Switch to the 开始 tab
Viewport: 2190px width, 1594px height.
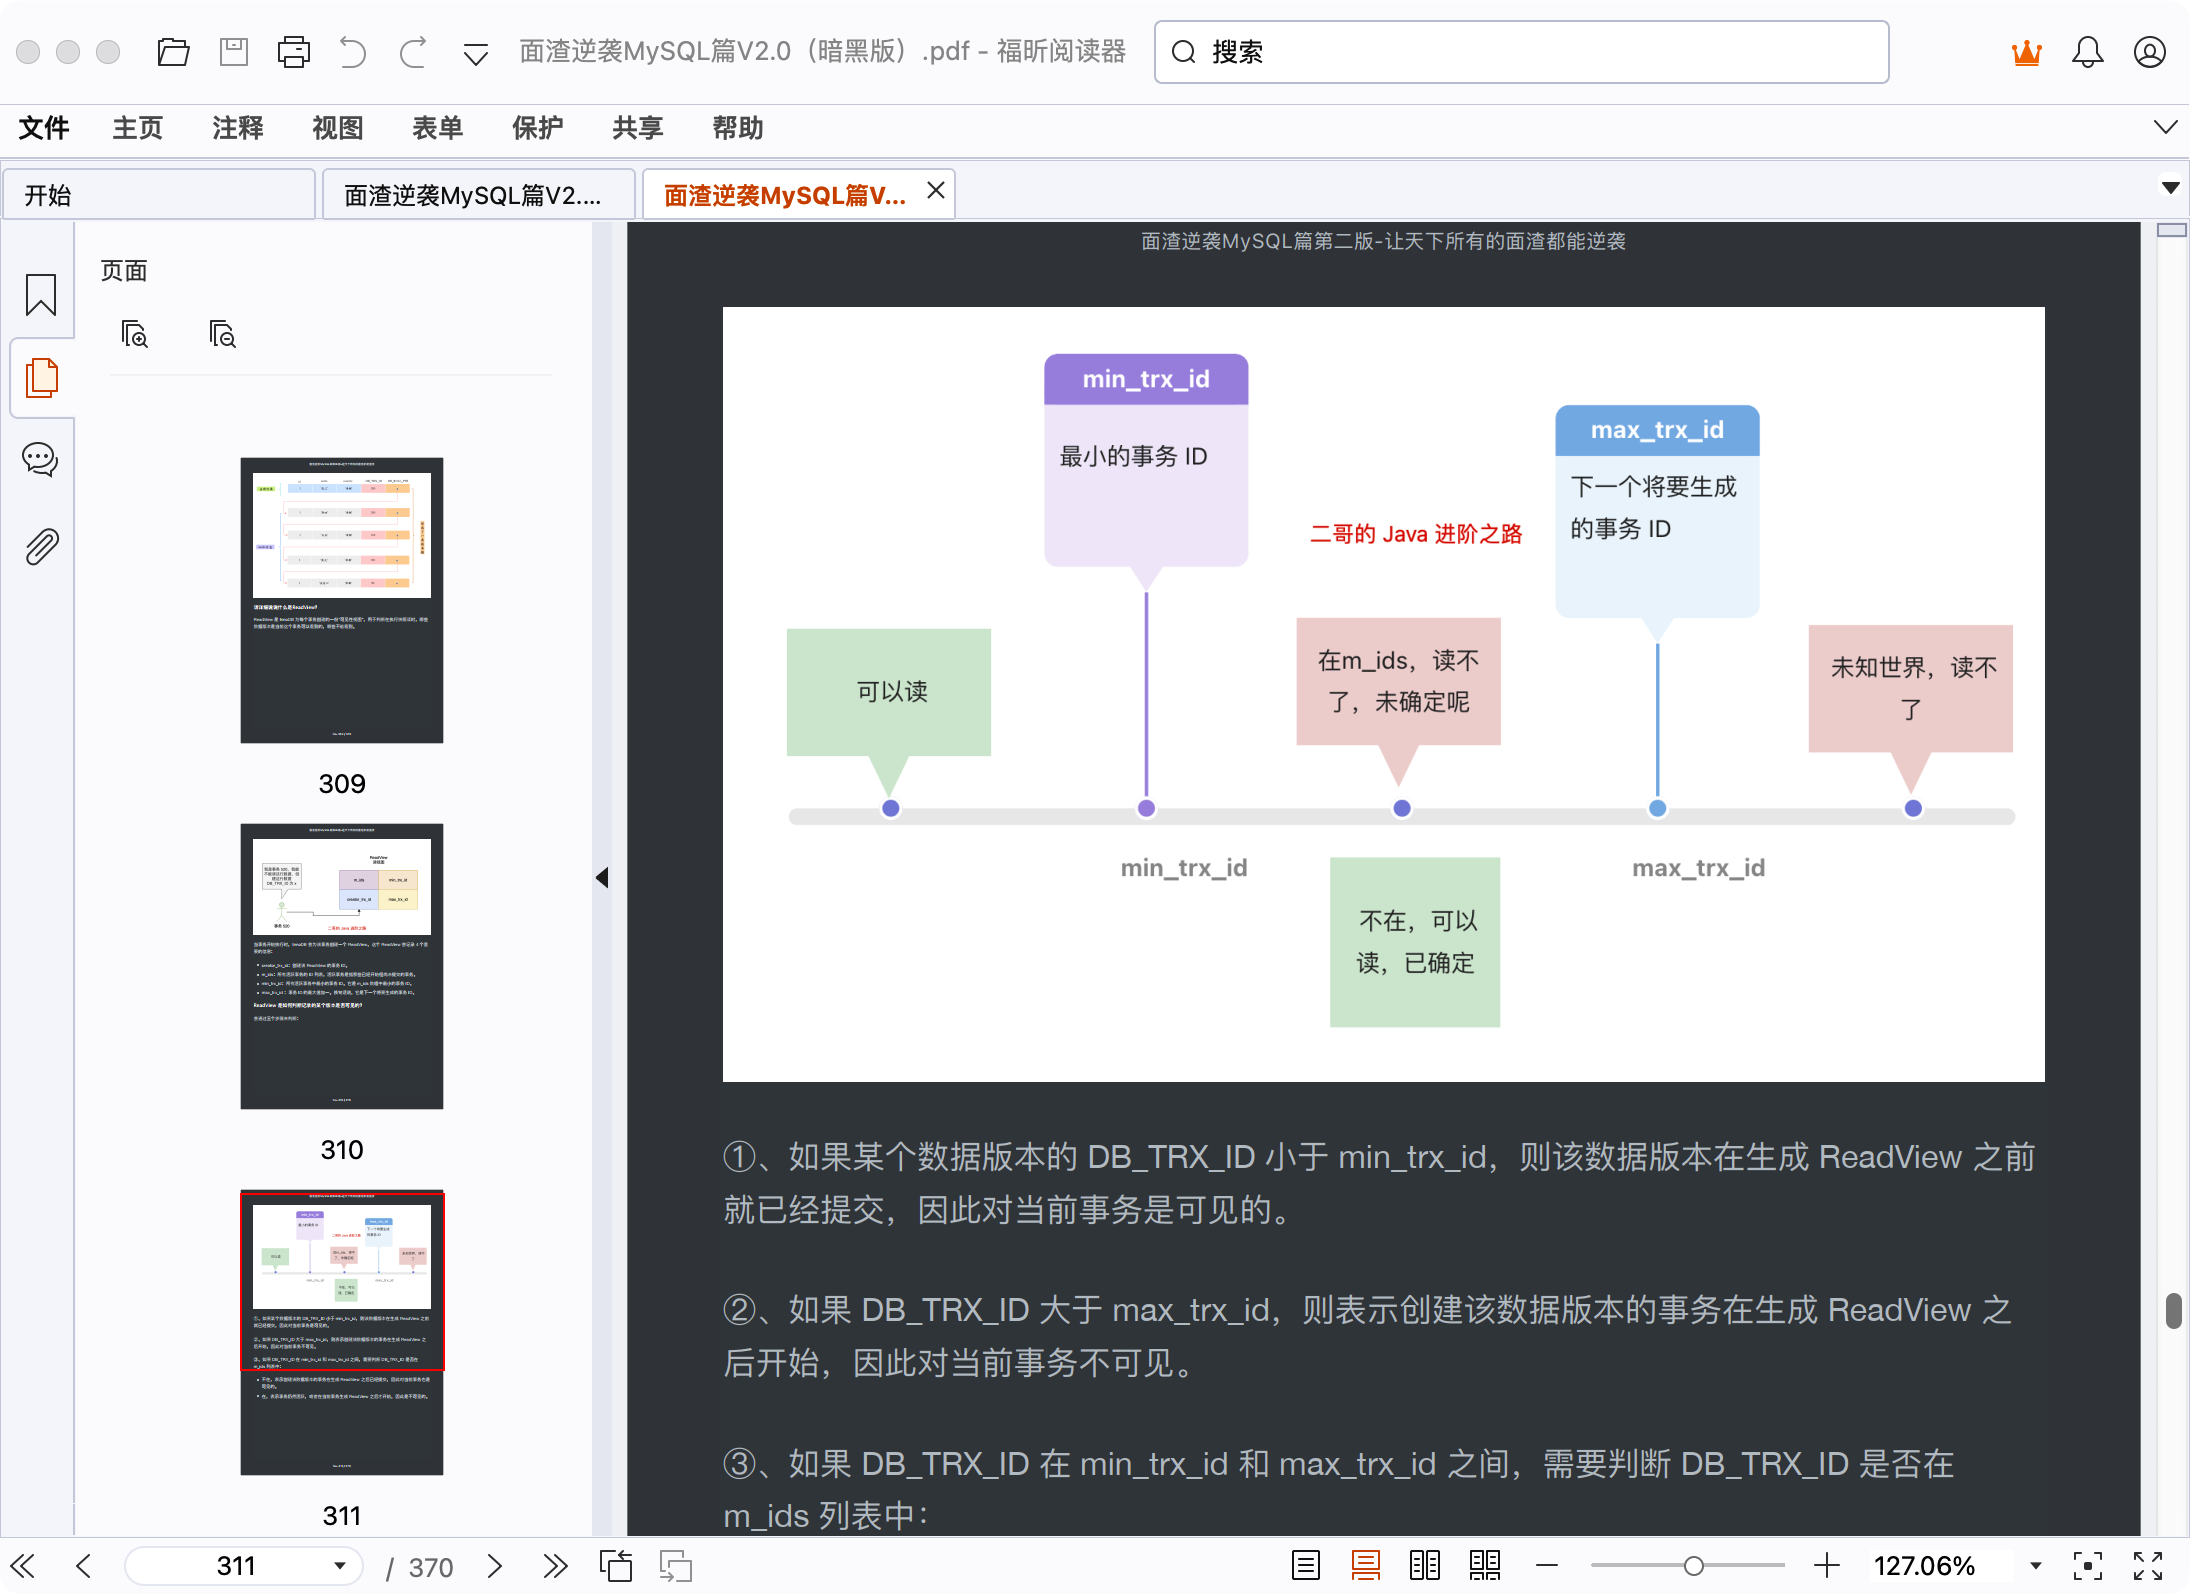click(x=50, y=194)
